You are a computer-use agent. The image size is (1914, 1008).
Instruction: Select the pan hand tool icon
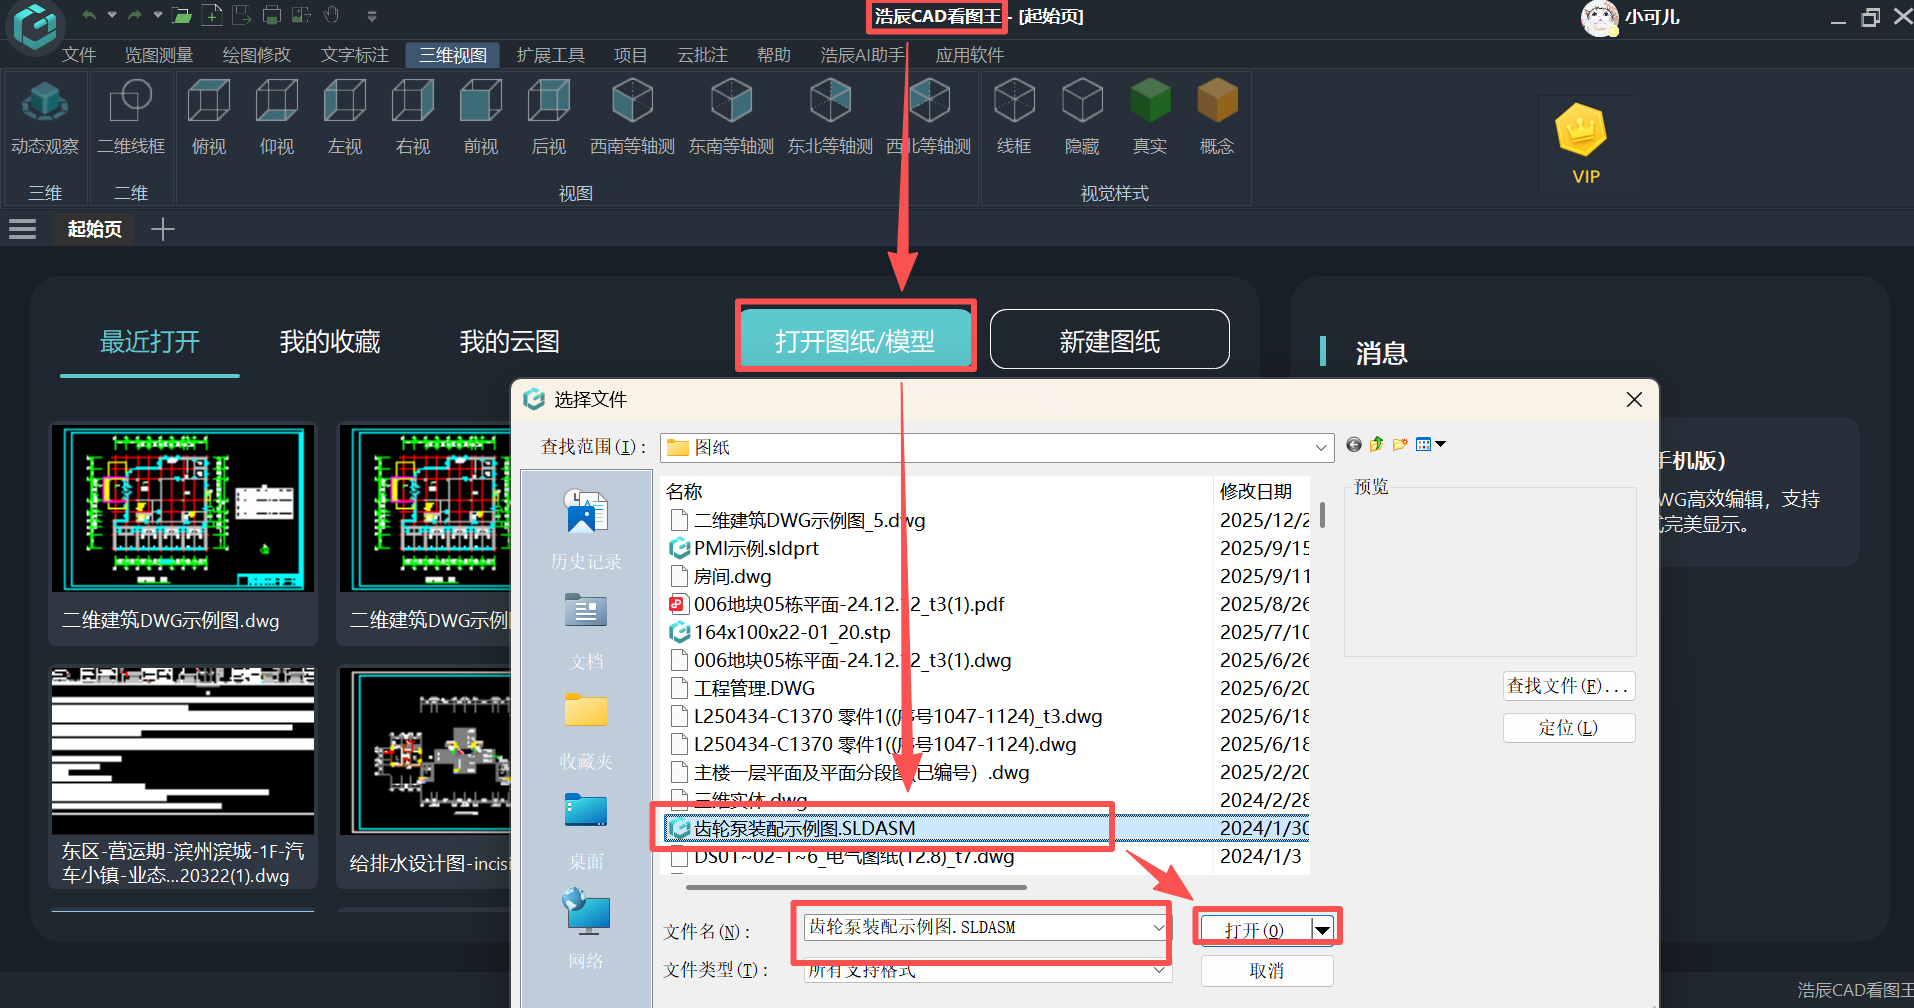[x=332, y=15]
